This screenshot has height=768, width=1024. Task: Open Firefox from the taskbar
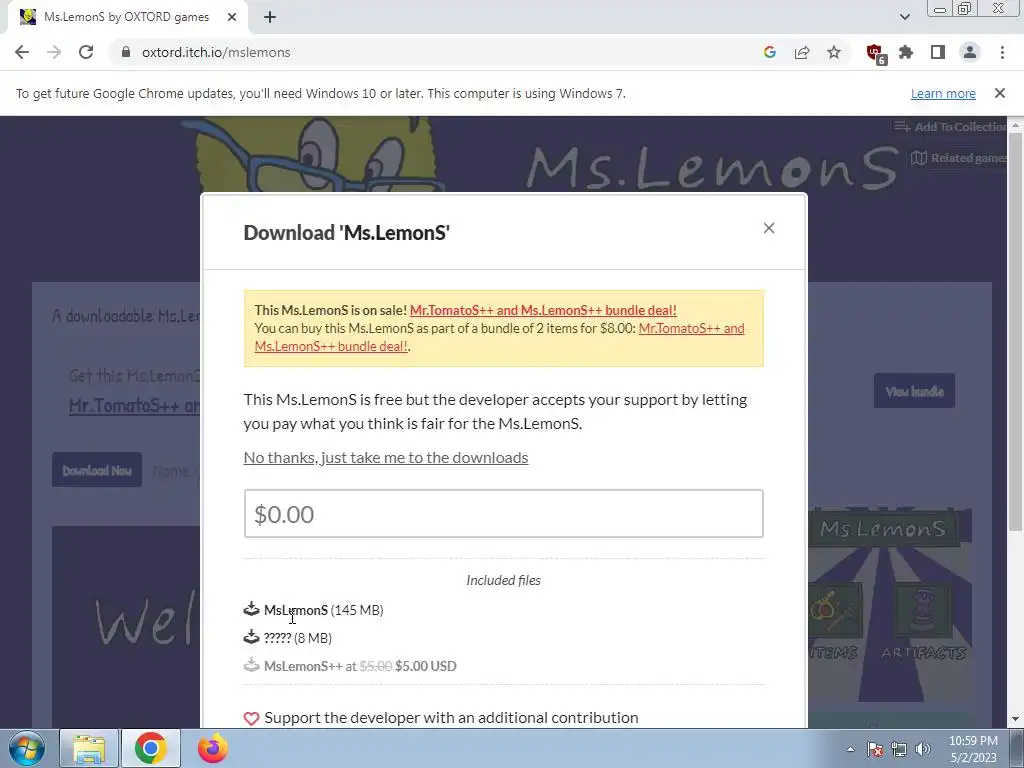pyautogui.click(x=212, y=748)
